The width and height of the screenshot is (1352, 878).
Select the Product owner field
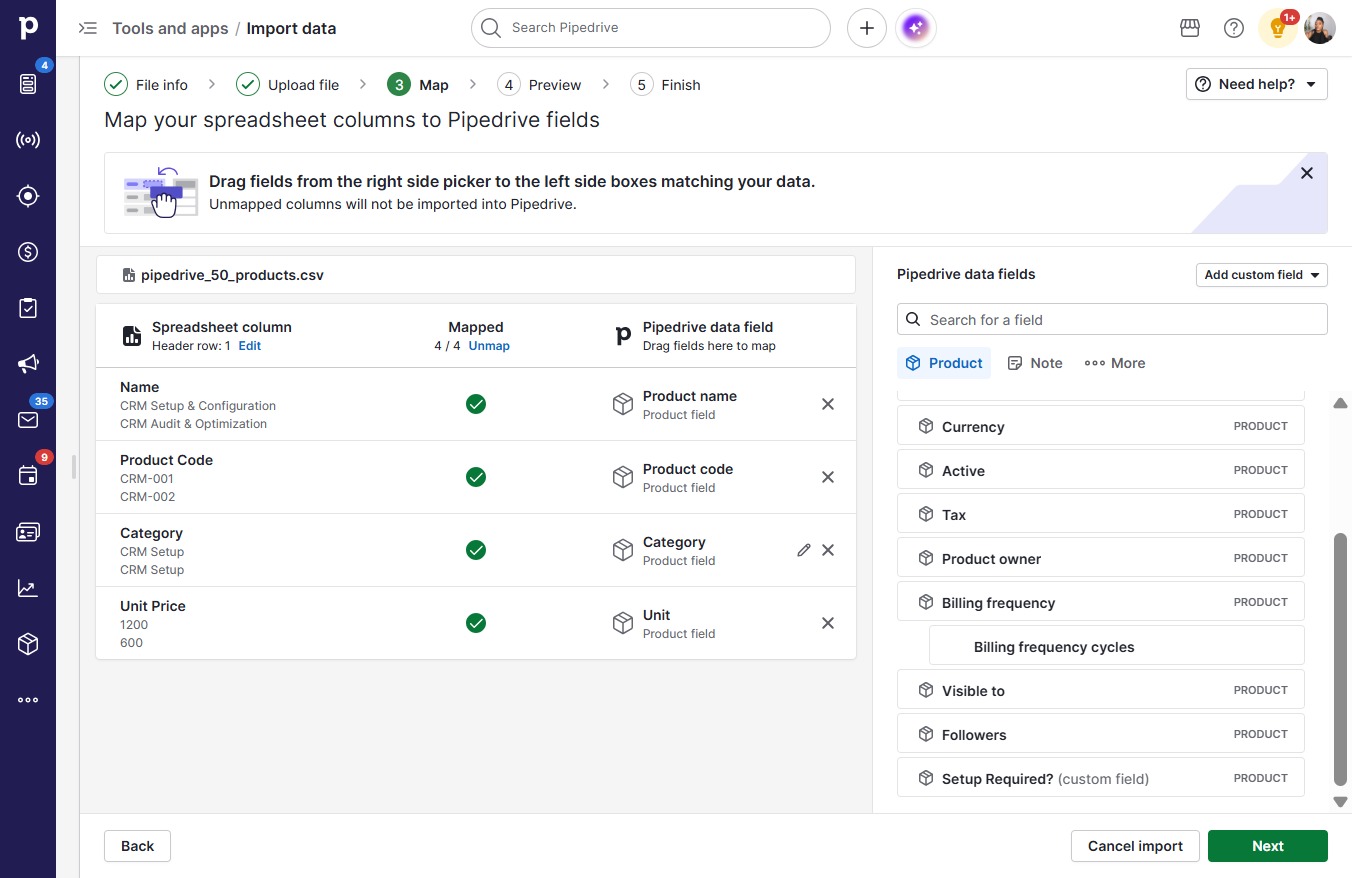[x=1101, y=558]
